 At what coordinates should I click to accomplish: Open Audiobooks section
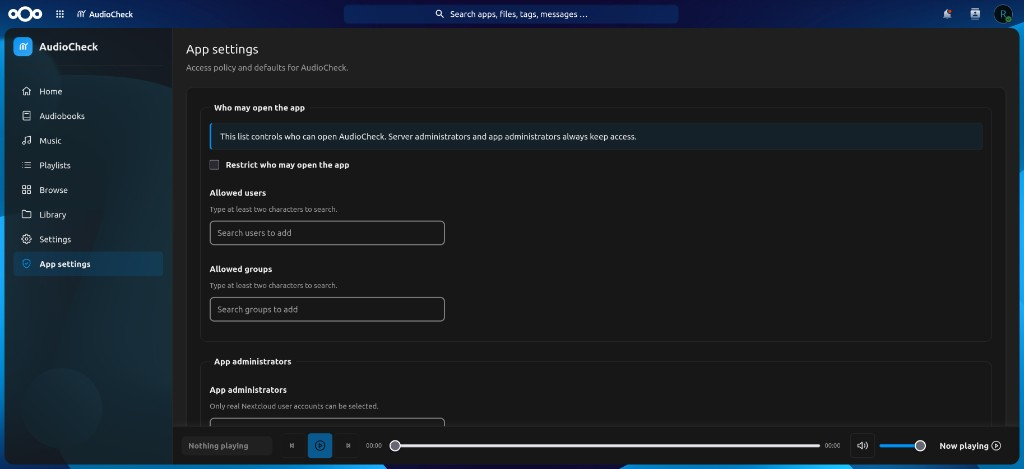pyautogui.click(x=88, y=116)
